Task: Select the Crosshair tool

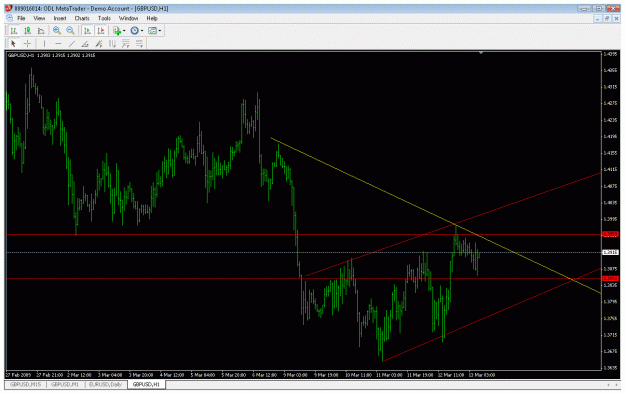Action: [27, 43]
